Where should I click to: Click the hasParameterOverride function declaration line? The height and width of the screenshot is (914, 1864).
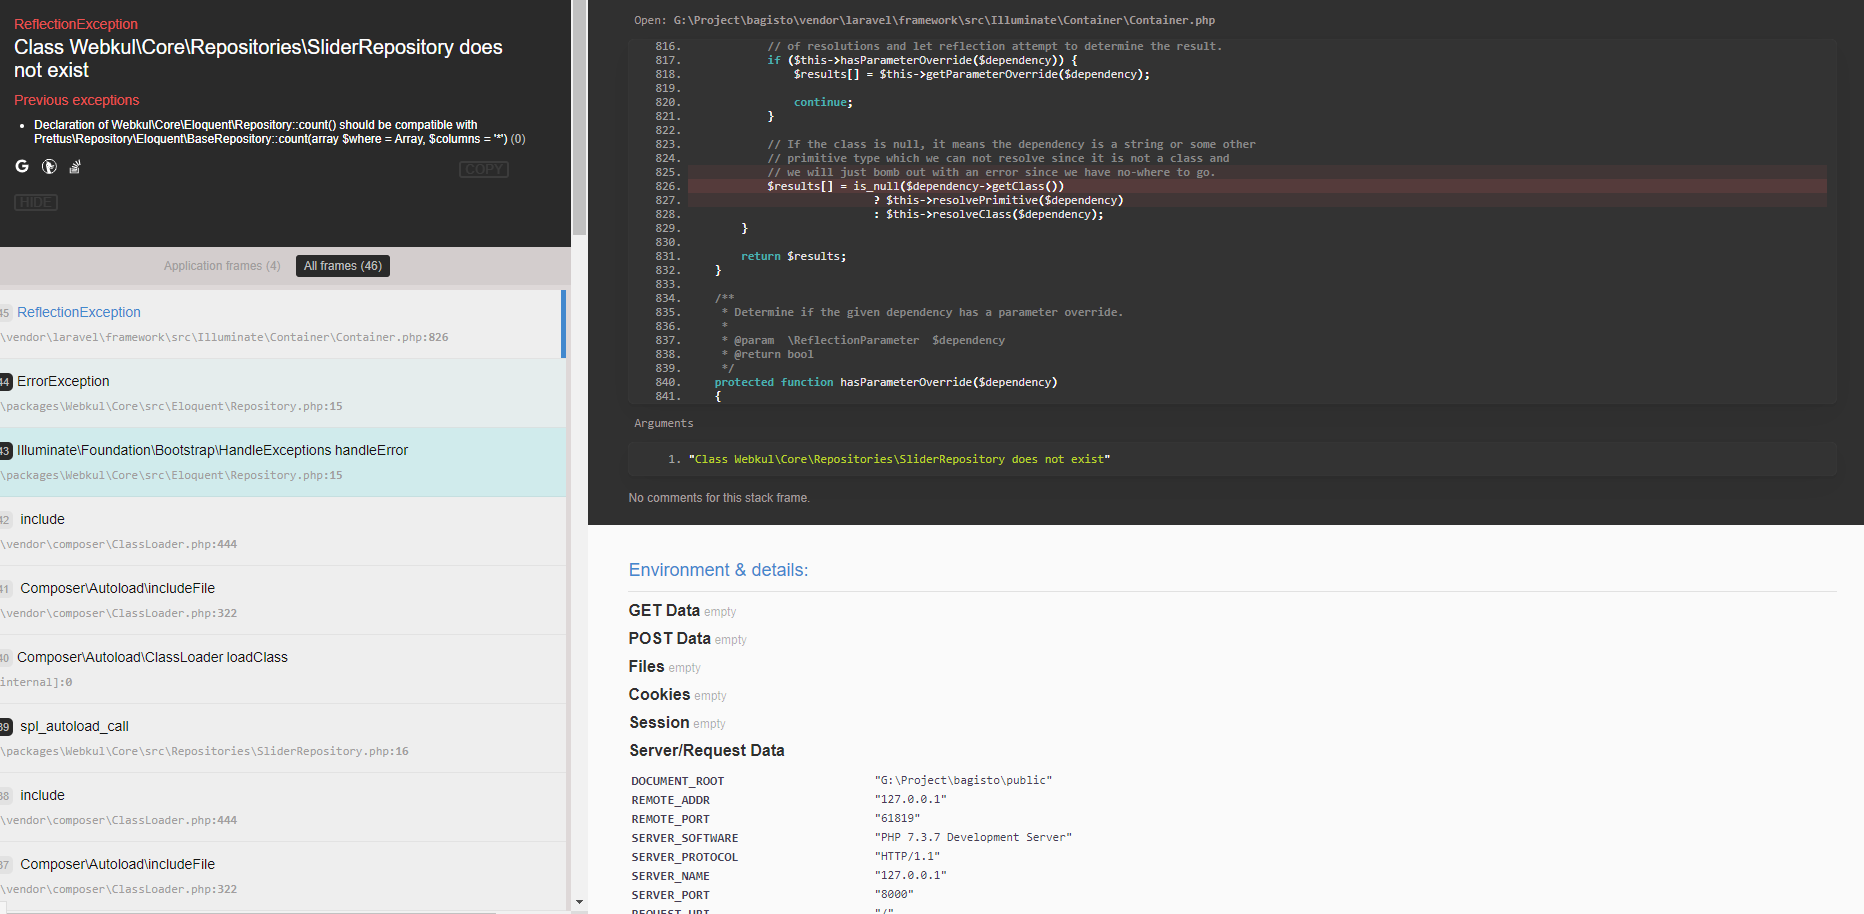(885, 382)
